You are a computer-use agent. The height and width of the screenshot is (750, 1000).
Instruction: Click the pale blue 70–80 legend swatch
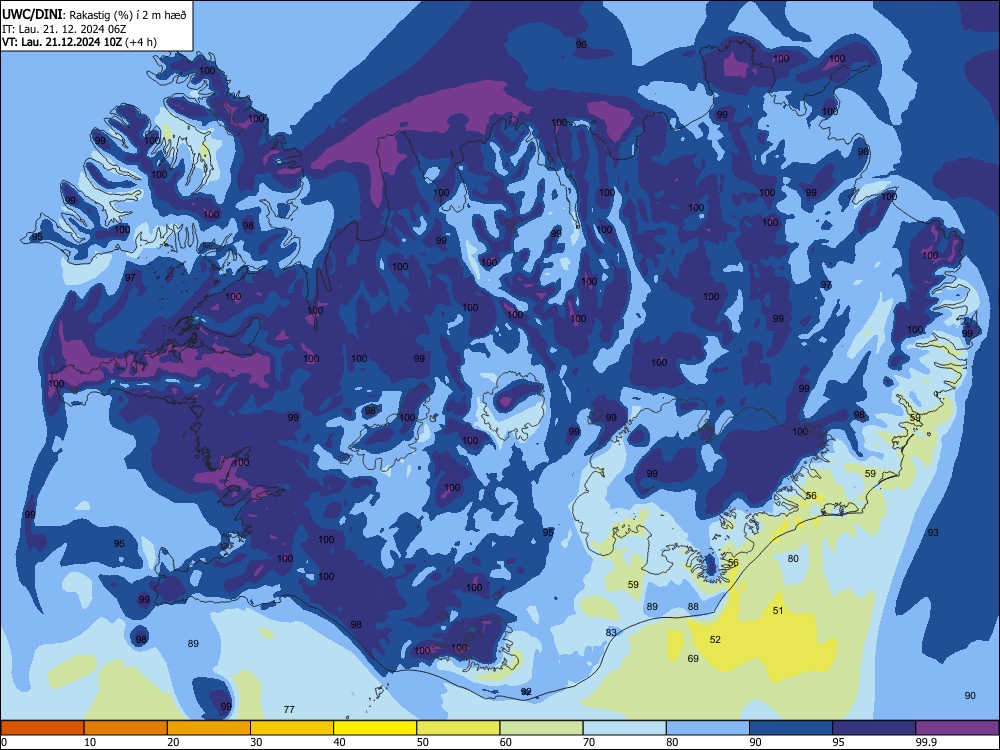point(624,728)
